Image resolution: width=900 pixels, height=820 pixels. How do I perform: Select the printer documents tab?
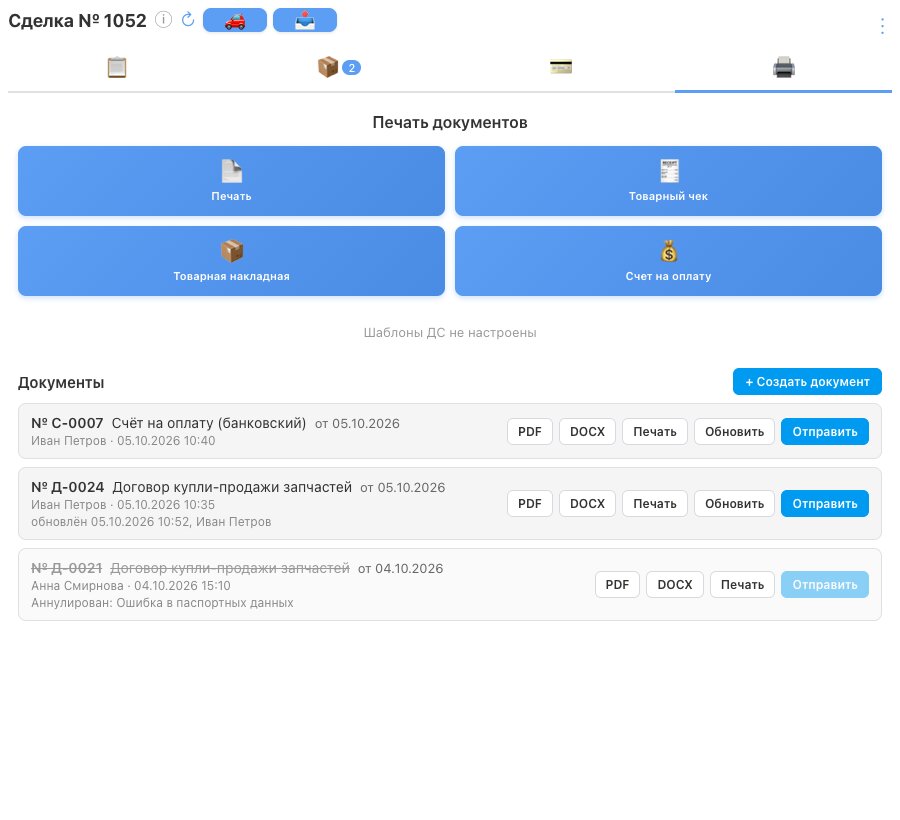783,68
